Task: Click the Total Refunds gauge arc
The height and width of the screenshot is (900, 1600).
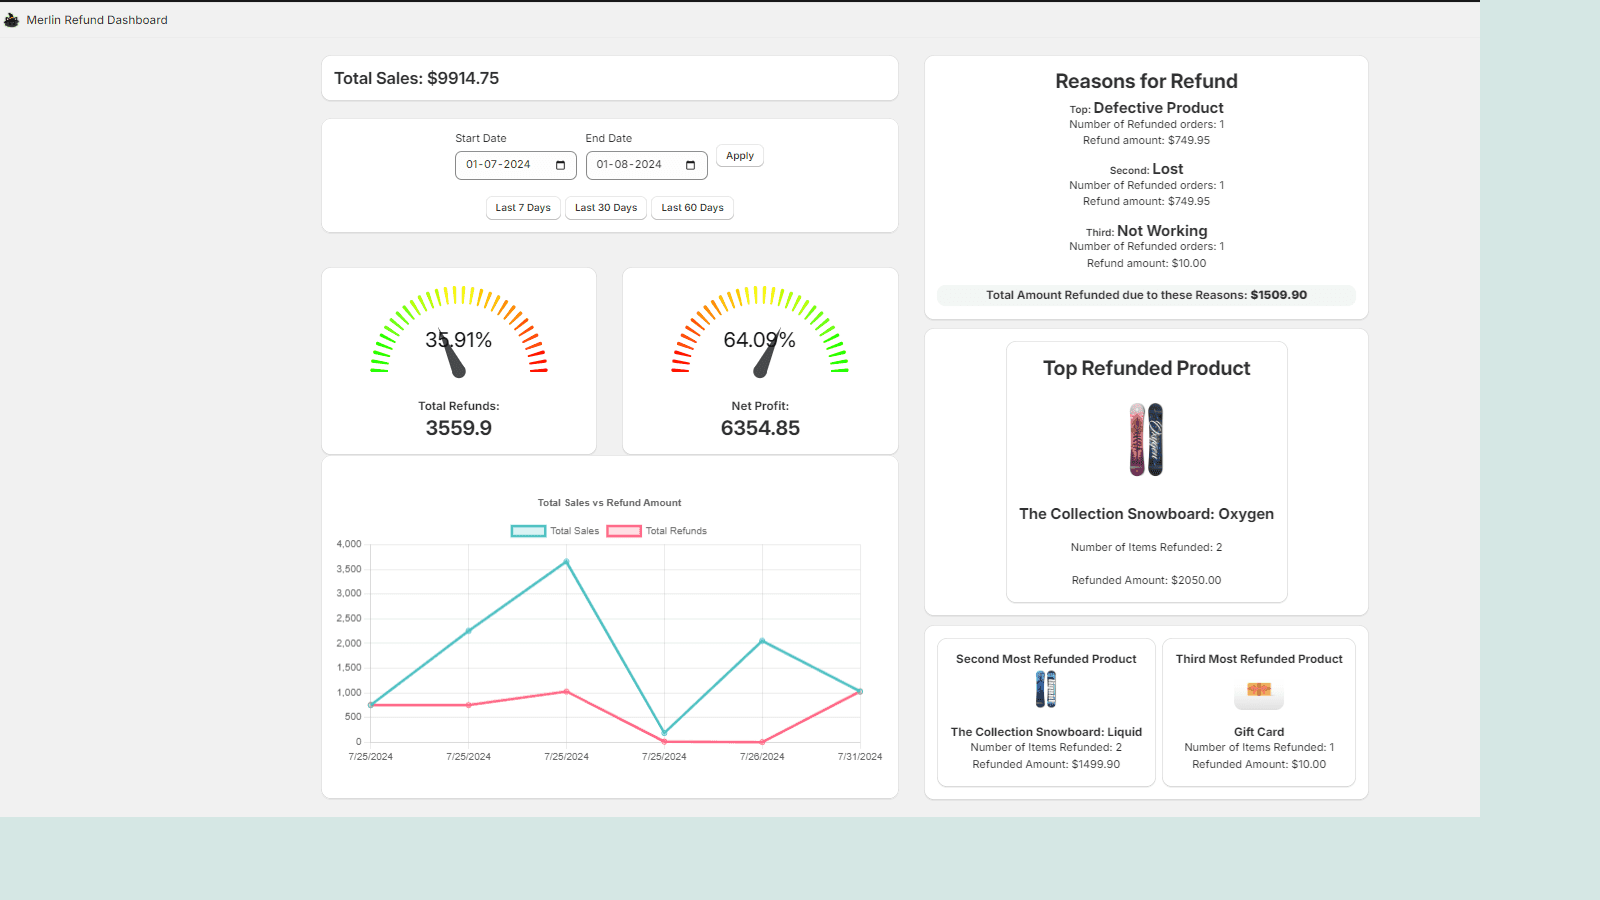Action: click(x=458, y=295)
